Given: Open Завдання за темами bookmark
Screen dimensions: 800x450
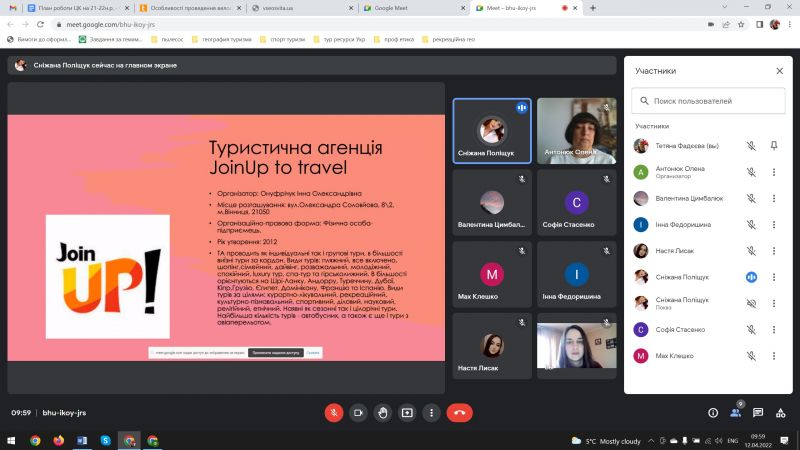Looking at the screenshot, I should coord(111,39).
